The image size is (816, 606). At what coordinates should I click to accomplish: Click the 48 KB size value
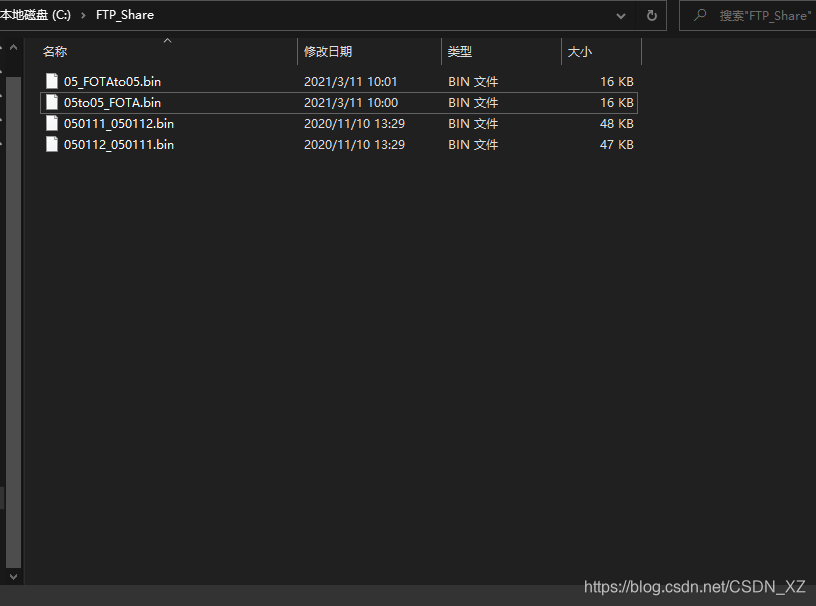pos(617,123)
